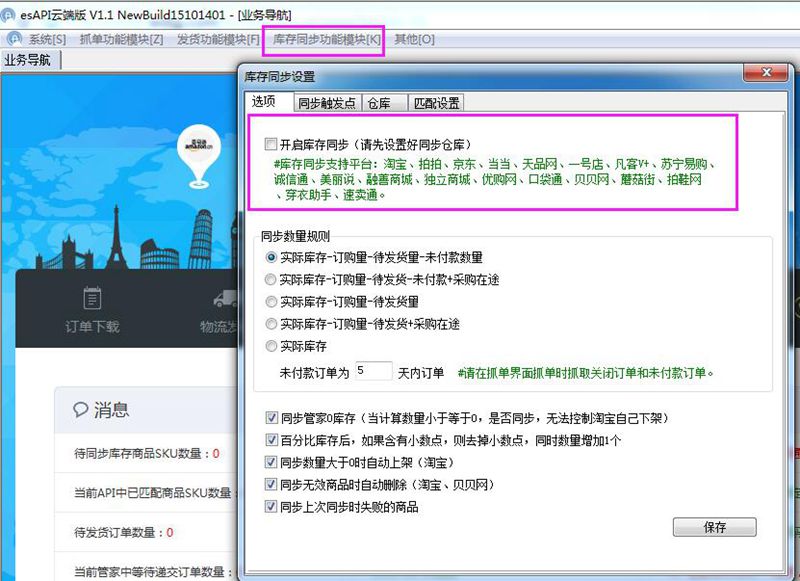Image resolution: width=800 pixels, height=581 pixels.
Task: Select 实际库存-订购量-待发货里 radio option
Action: coord(271,302)
